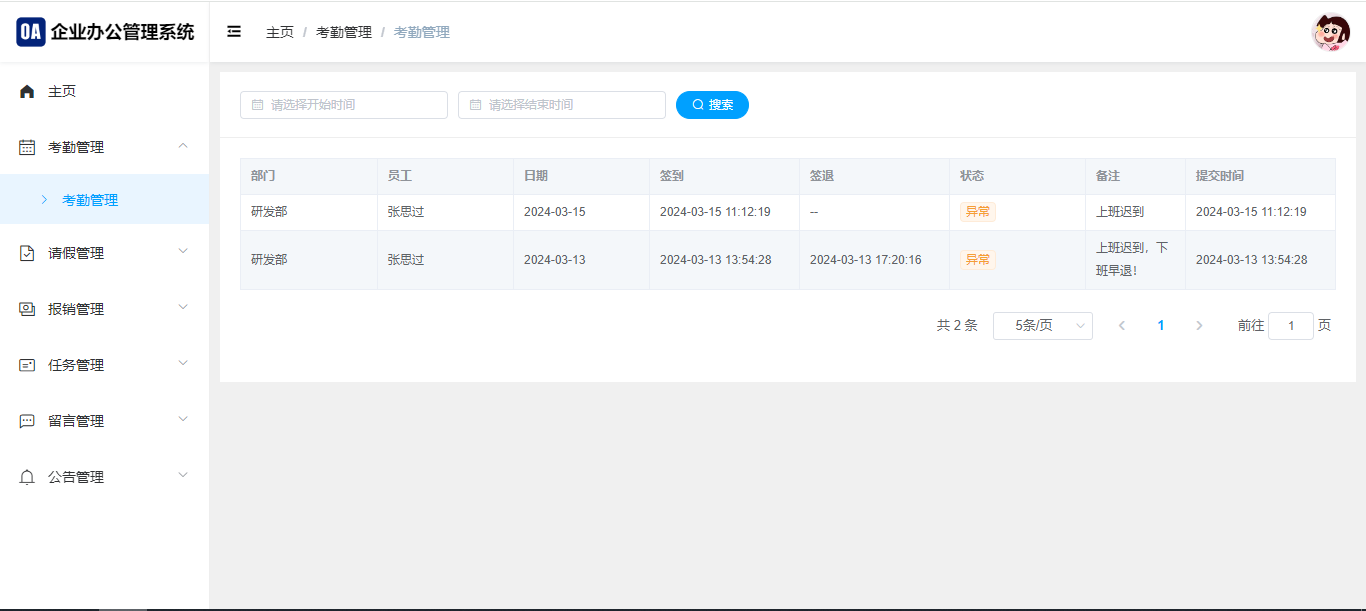Screen dimensions: 1366x611
Task: Expand the 请假管理 menu chevron
Action: (x=182, y=251)
